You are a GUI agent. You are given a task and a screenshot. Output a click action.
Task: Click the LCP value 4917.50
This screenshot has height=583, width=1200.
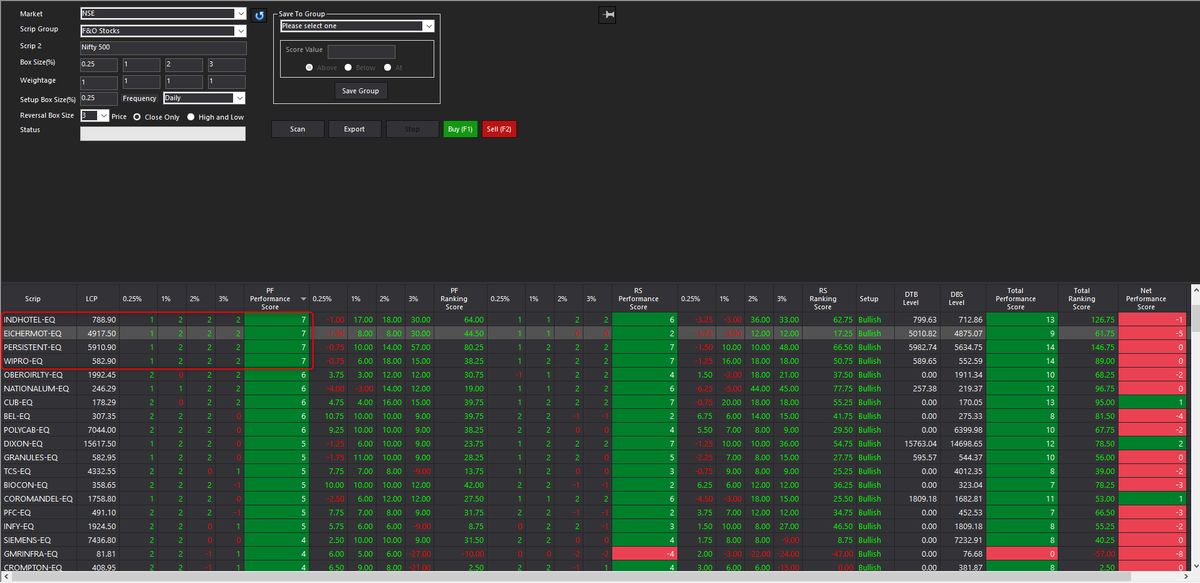click(x=102, y=333)
